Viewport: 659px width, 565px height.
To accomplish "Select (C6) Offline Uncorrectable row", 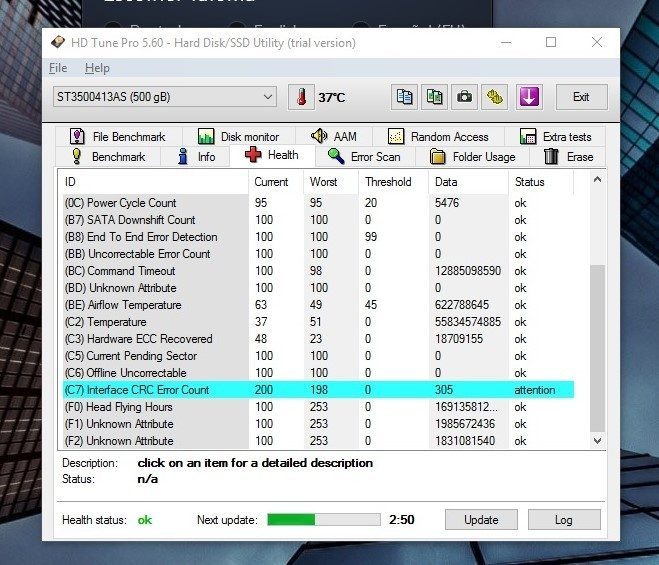I will click(318, 373).
